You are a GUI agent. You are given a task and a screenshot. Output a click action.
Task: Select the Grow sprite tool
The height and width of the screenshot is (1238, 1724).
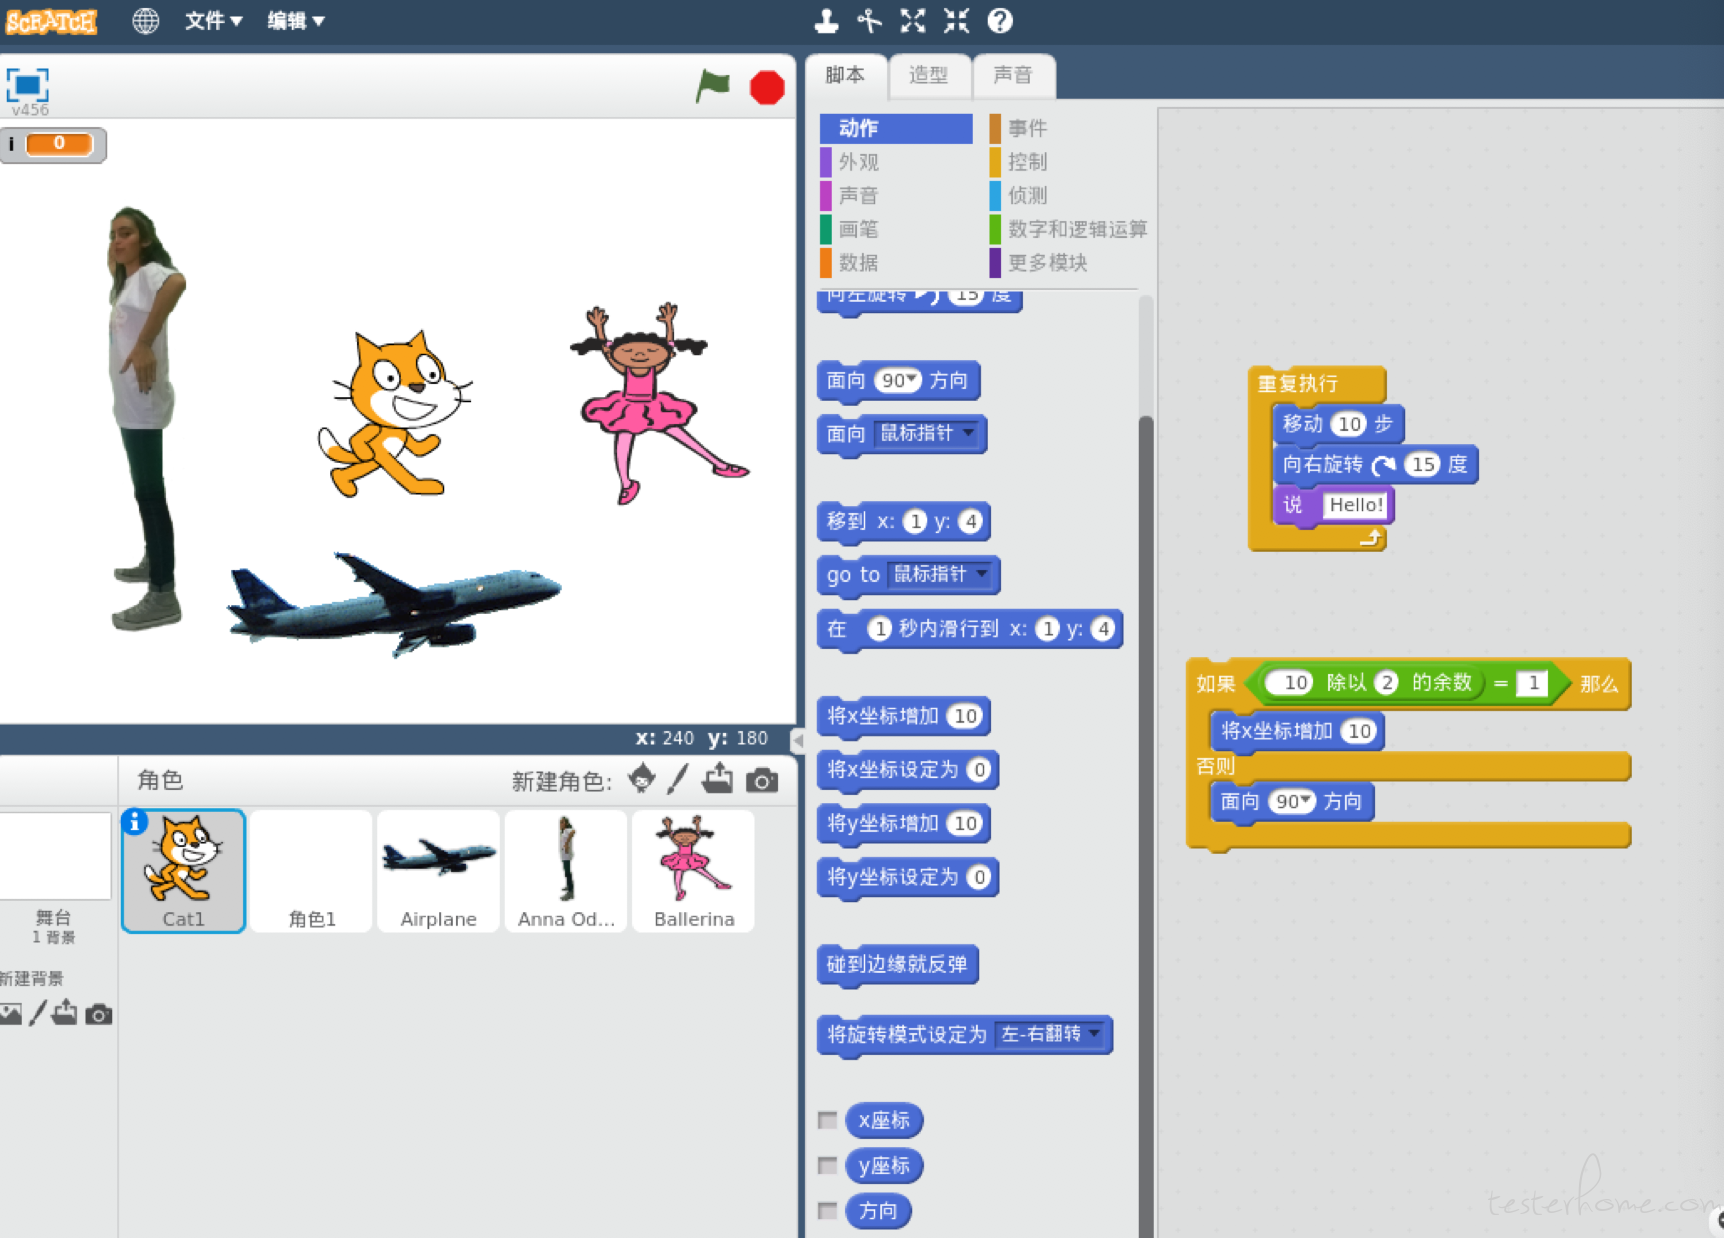tap(913, 20)
